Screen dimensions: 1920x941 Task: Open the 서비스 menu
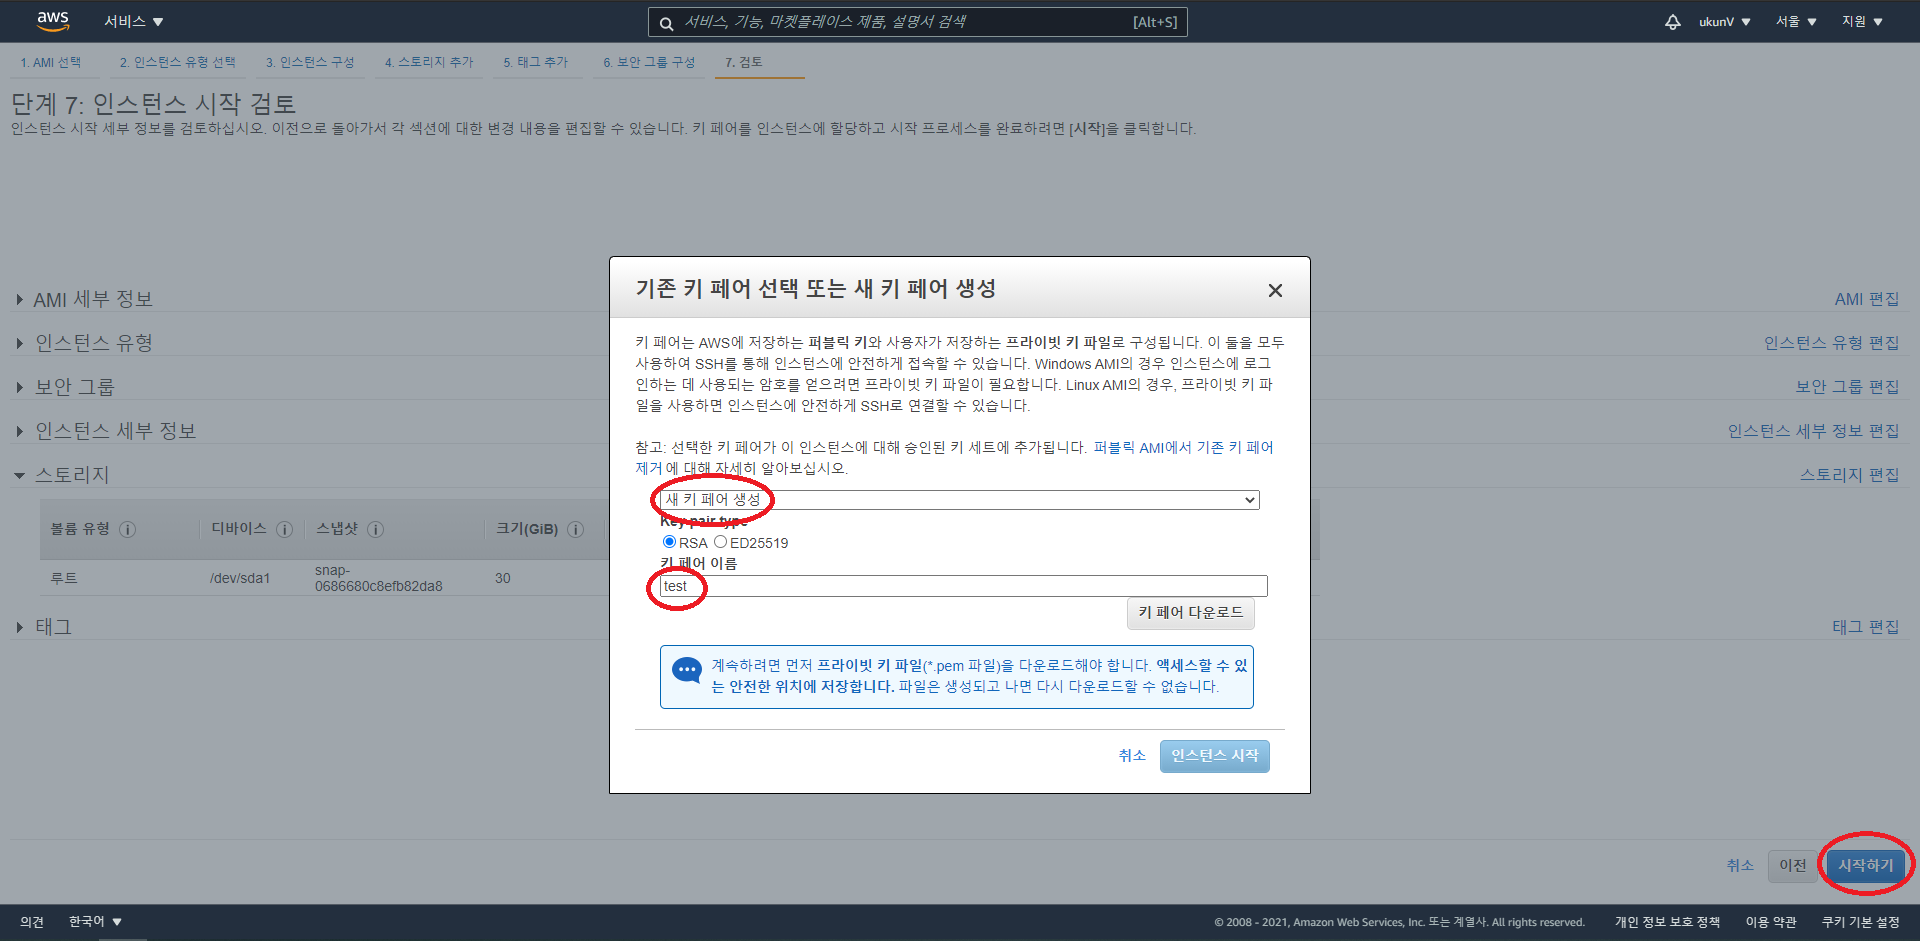[133, 21]
